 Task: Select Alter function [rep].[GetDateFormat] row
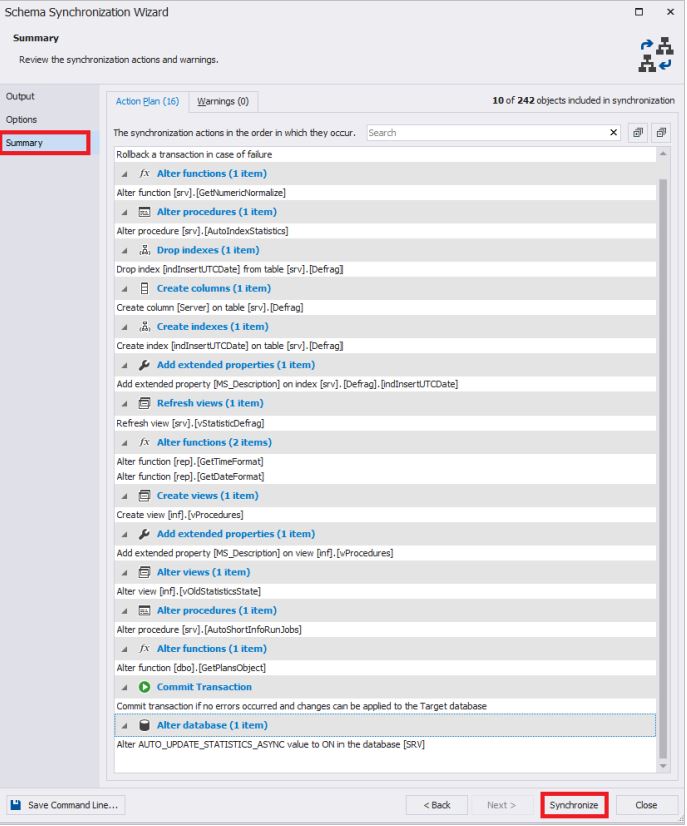pyautogui.click(x=385, y=476)
